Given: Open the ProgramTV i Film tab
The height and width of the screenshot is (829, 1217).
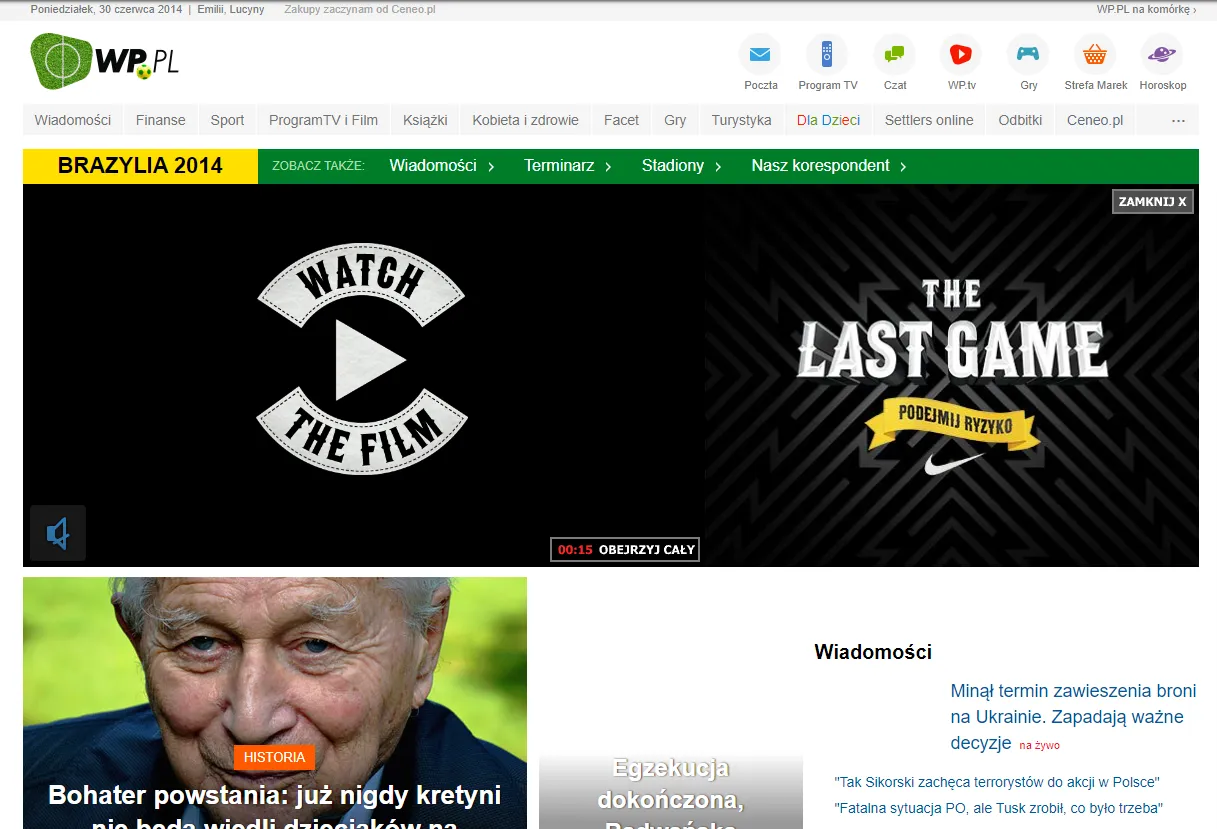Looking at the screenshot, I should click(x=323, y=120).
